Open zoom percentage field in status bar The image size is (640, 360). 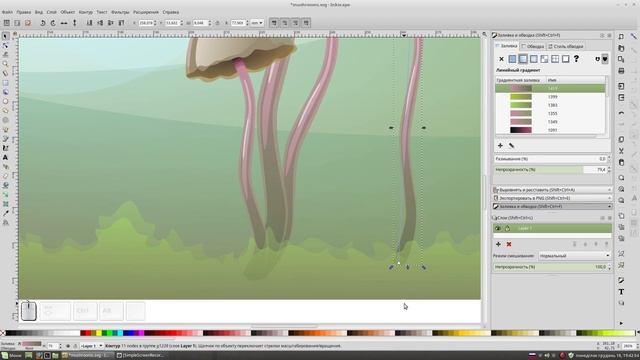628,346
